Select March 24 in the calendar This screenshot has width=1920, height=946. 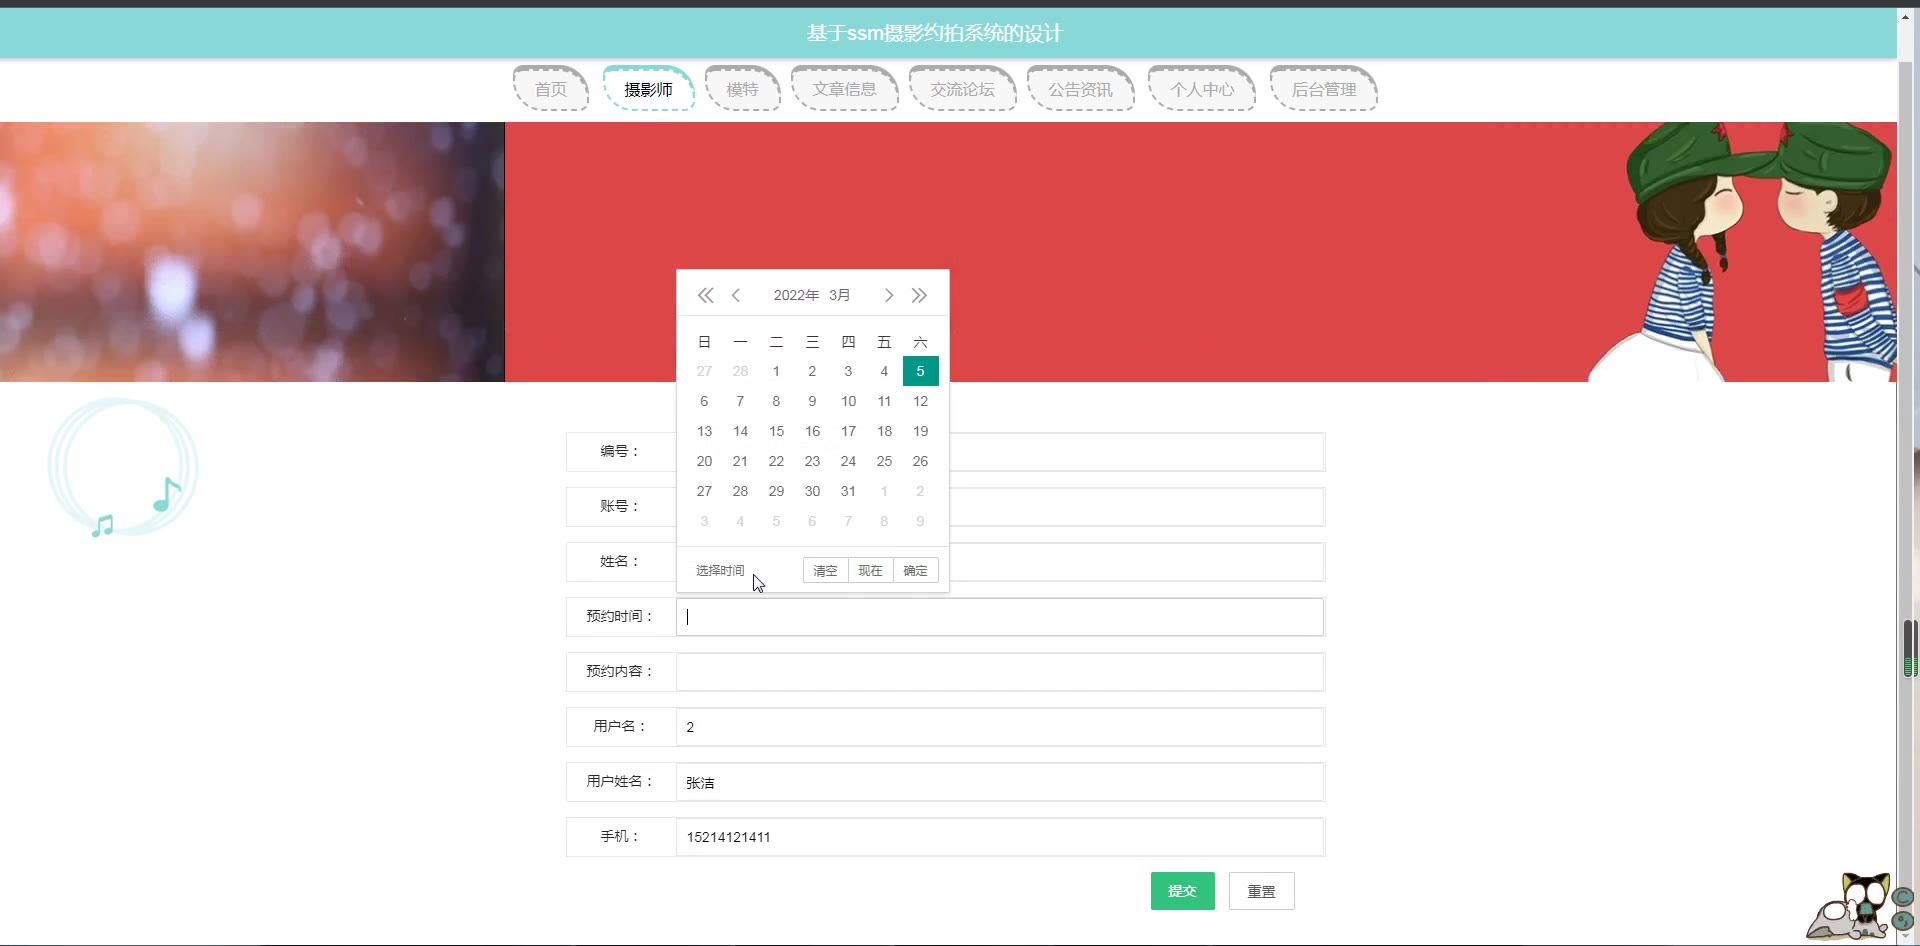click(x=848, y=461)
